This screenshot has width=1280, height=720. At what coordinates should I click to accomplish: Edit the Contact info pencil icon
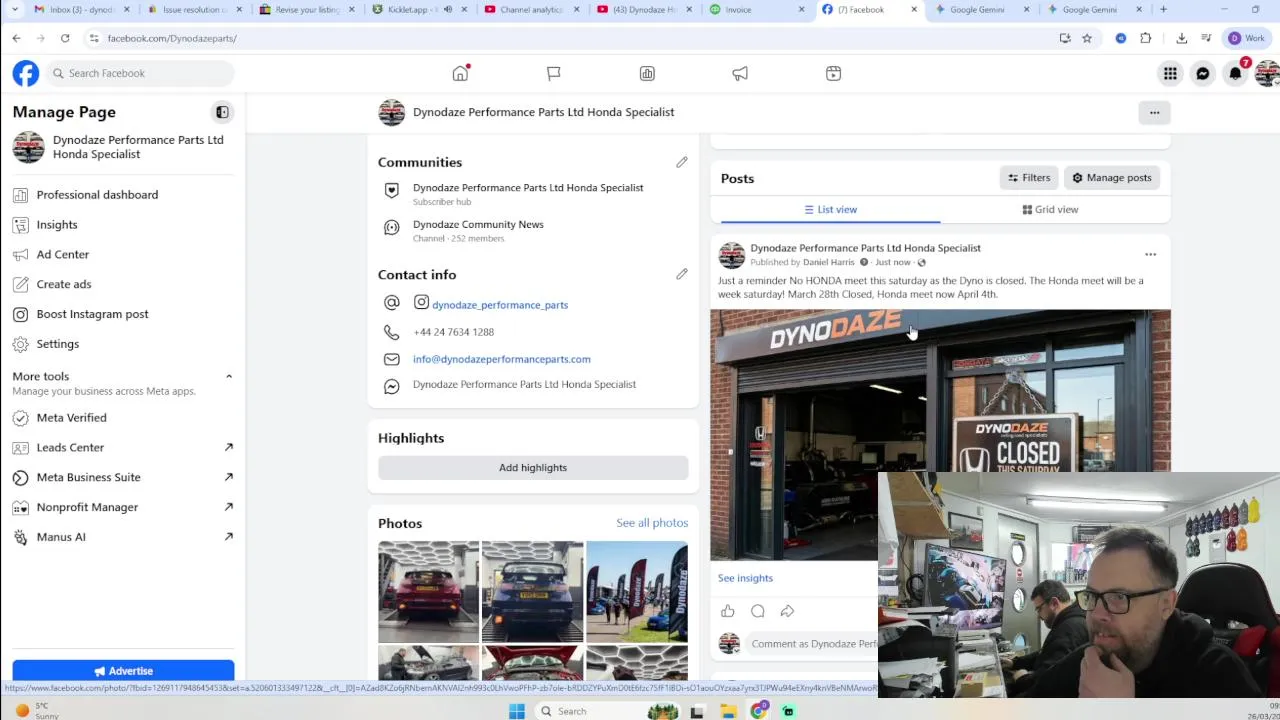(681, 274)
